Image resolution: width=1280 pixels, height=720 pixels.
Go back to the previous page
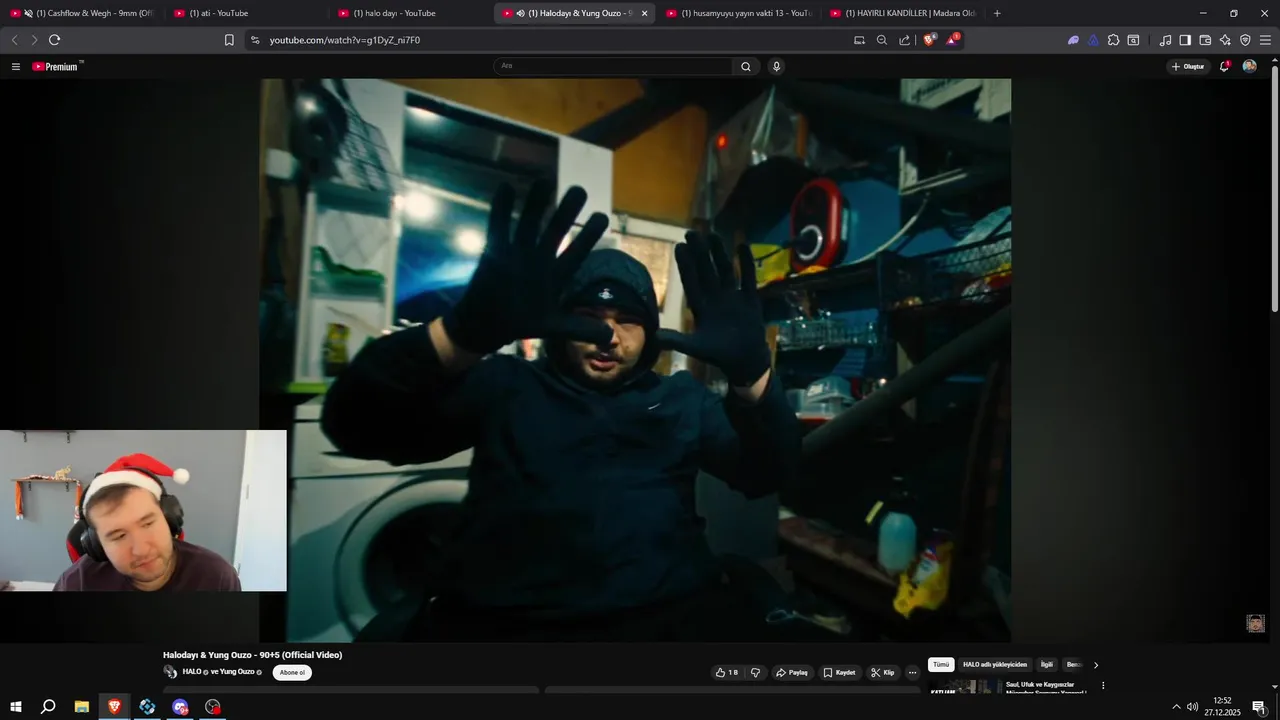14,40
